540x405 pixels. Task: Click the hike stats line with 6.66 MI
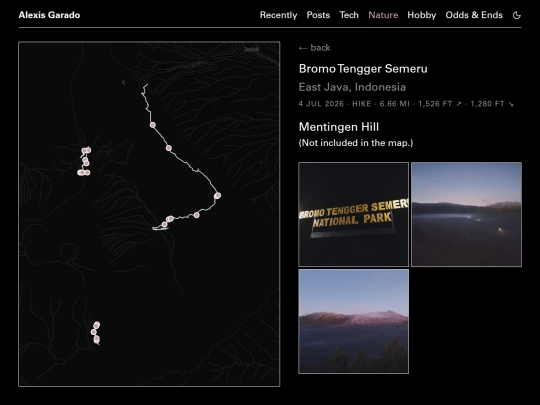(x=406, y=104)
